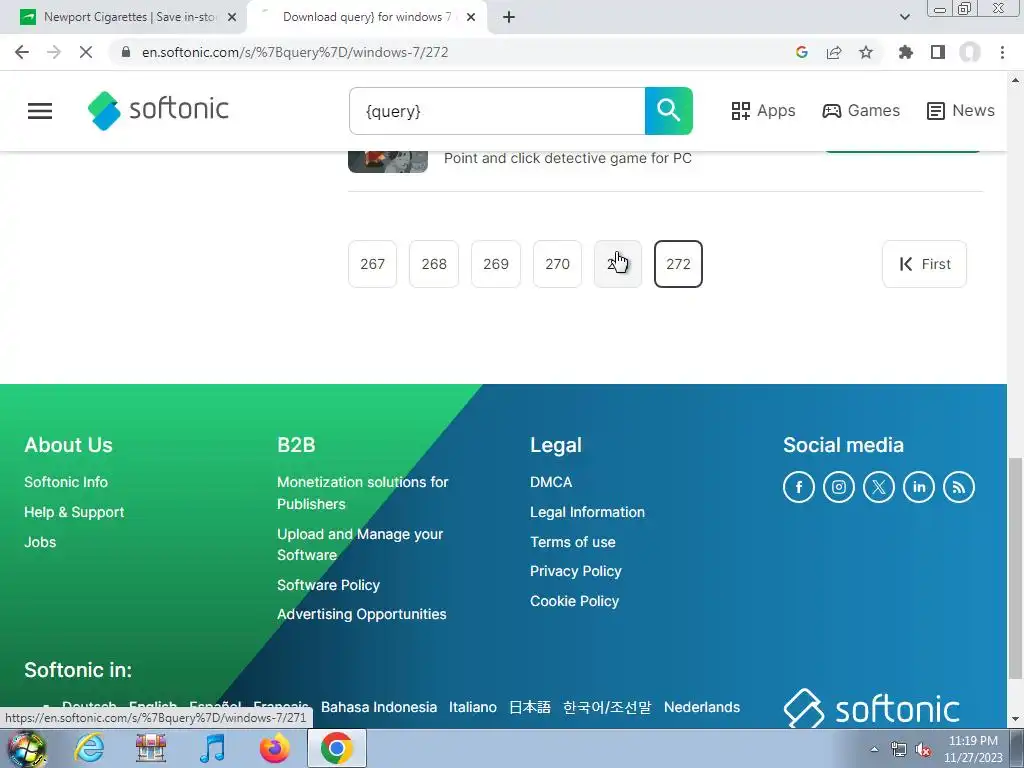Viewport: 1024px width, 768px height.
Task: Go to results page 269
Action: point(496,264)
